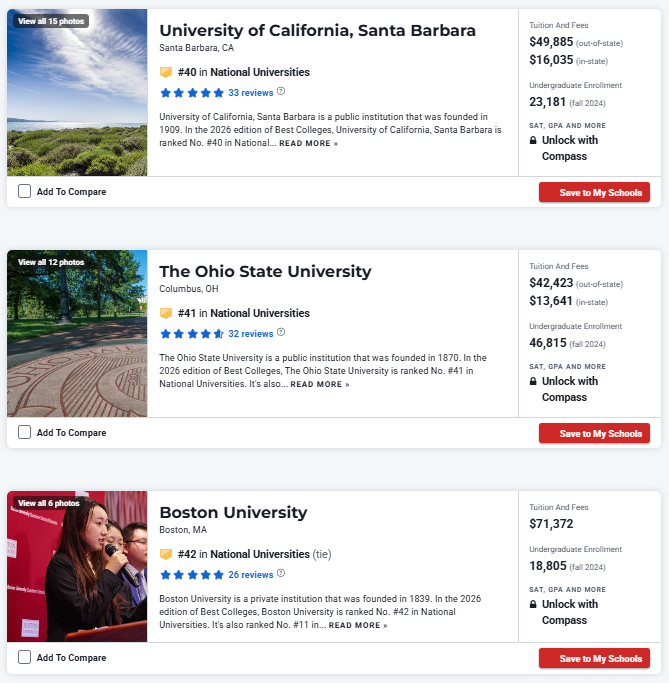The image size is (669, 683).
Task: Click the lock icon in Boston University card
Action: click(533, 604)
